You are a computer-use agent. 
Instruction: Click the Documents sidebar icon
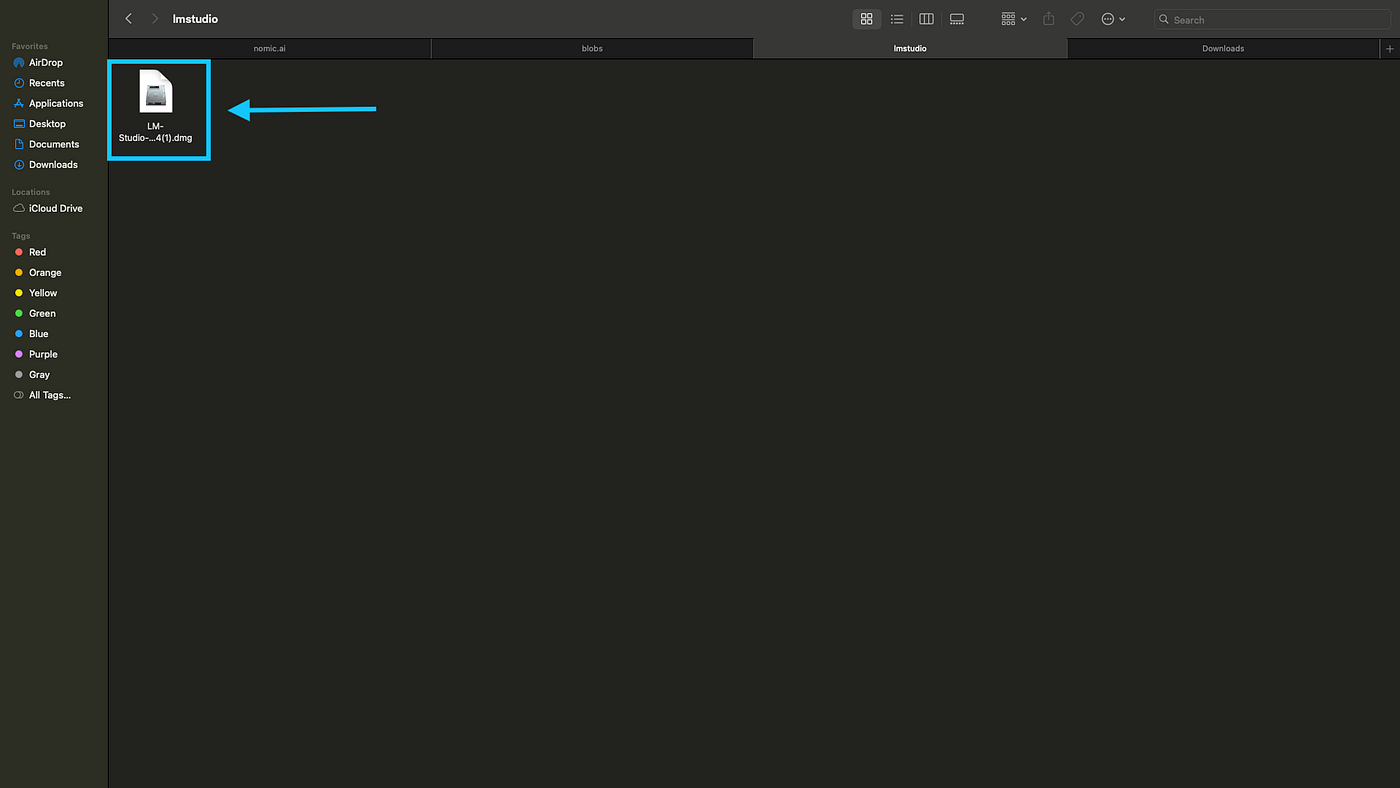click(x=19, y=144)
